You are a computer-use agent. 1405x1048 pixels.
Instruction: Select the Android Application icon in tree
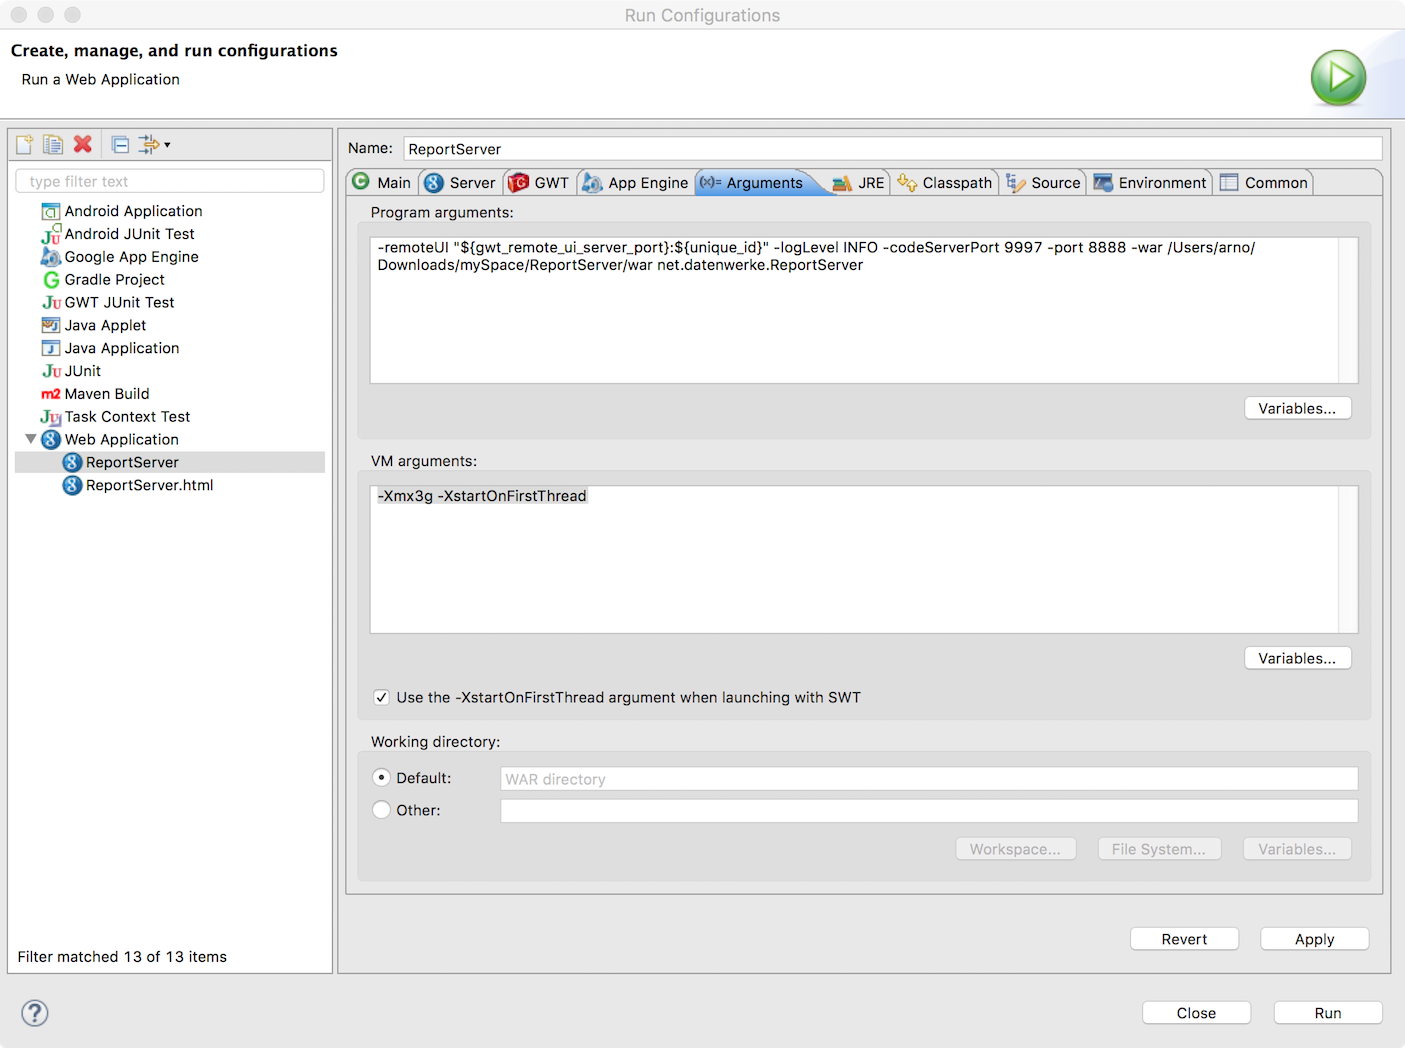pos(51,211)
